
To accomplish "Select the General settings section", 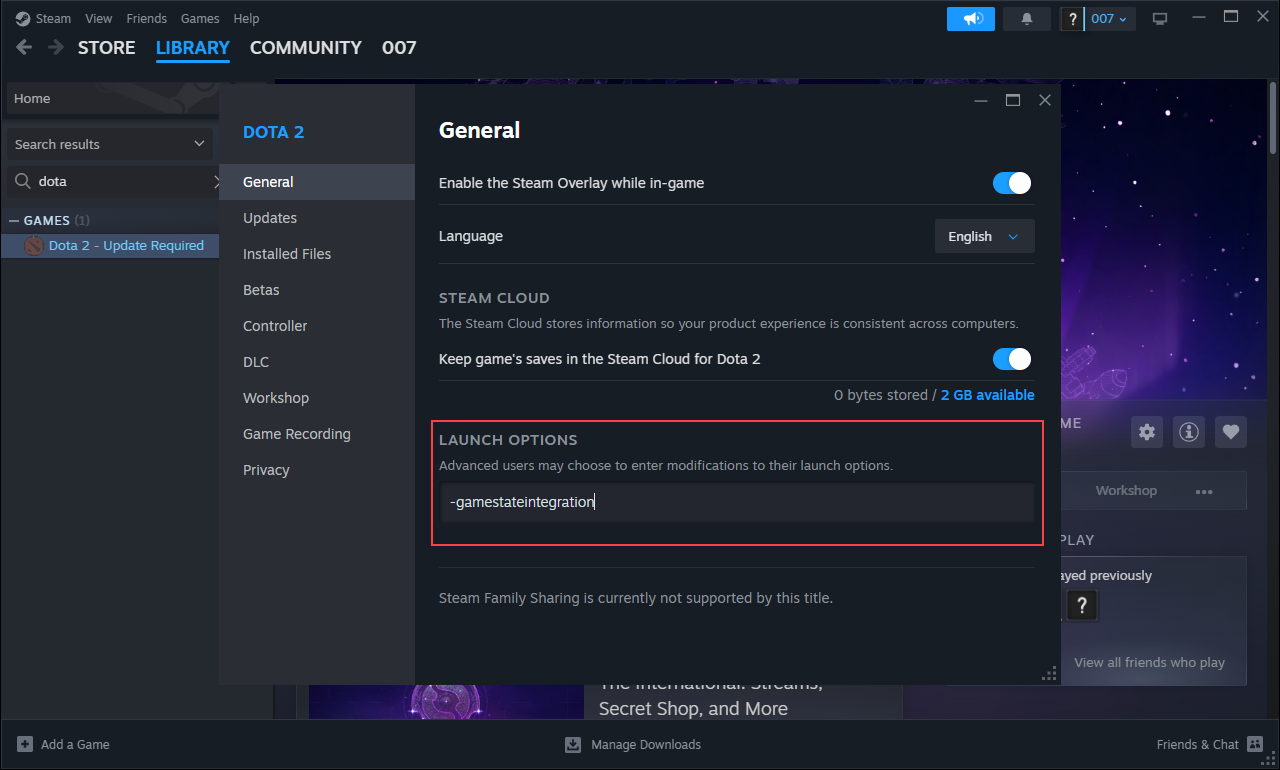I will tap(317, 182).
